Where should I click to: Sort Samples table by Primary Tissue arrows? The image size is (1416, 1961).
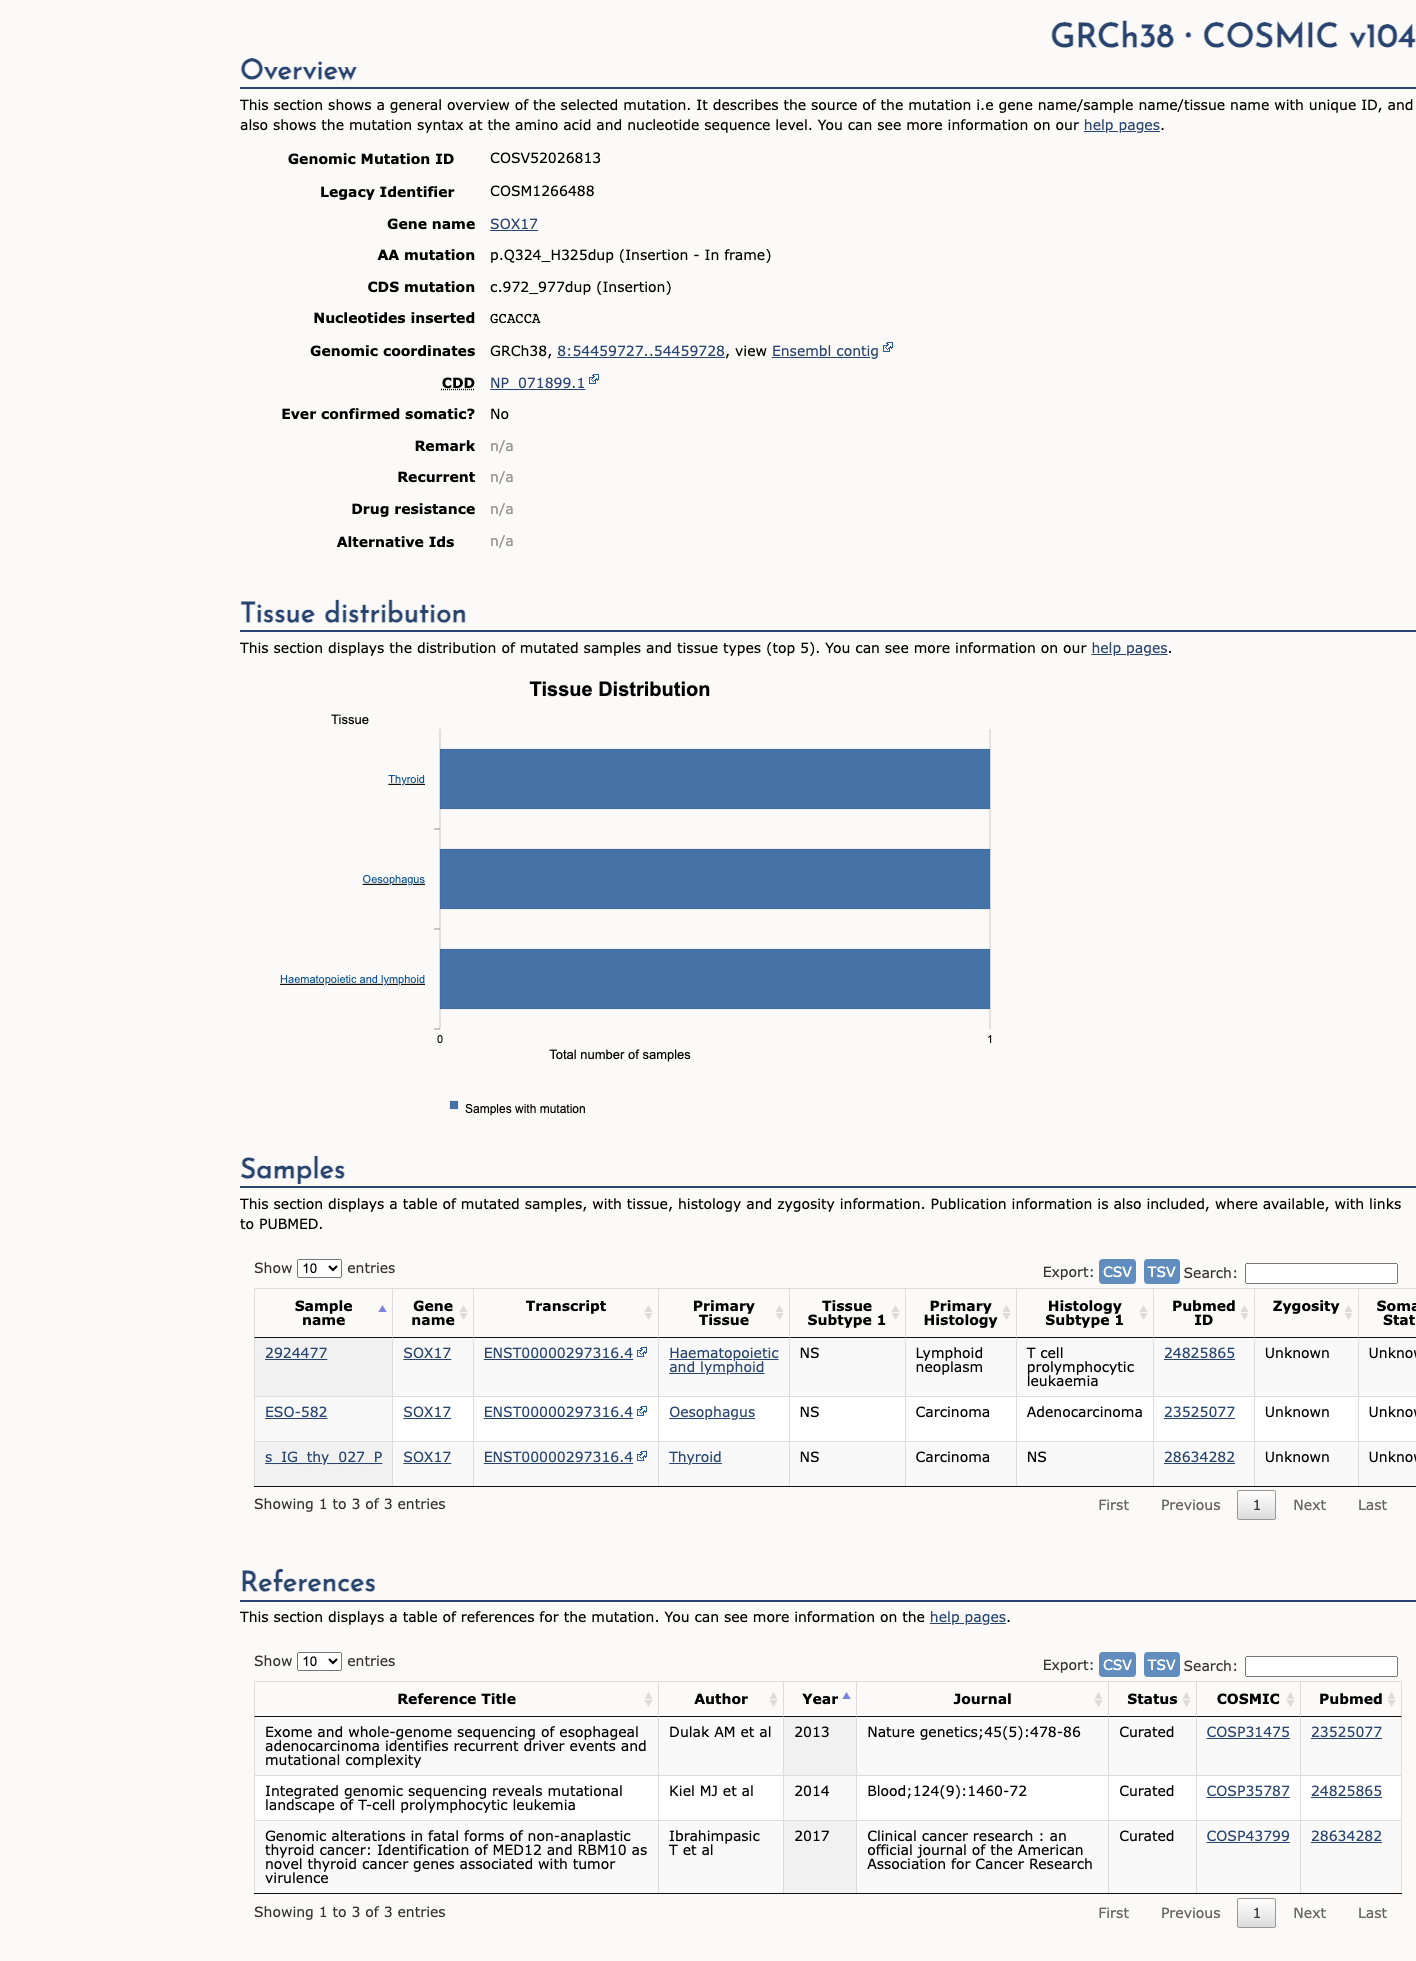779,1312
